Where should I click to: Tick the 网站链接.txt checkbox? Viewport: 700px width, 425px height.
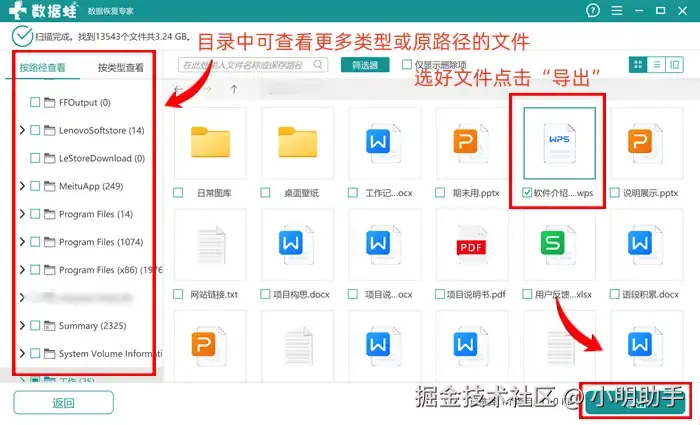point(178,294)
